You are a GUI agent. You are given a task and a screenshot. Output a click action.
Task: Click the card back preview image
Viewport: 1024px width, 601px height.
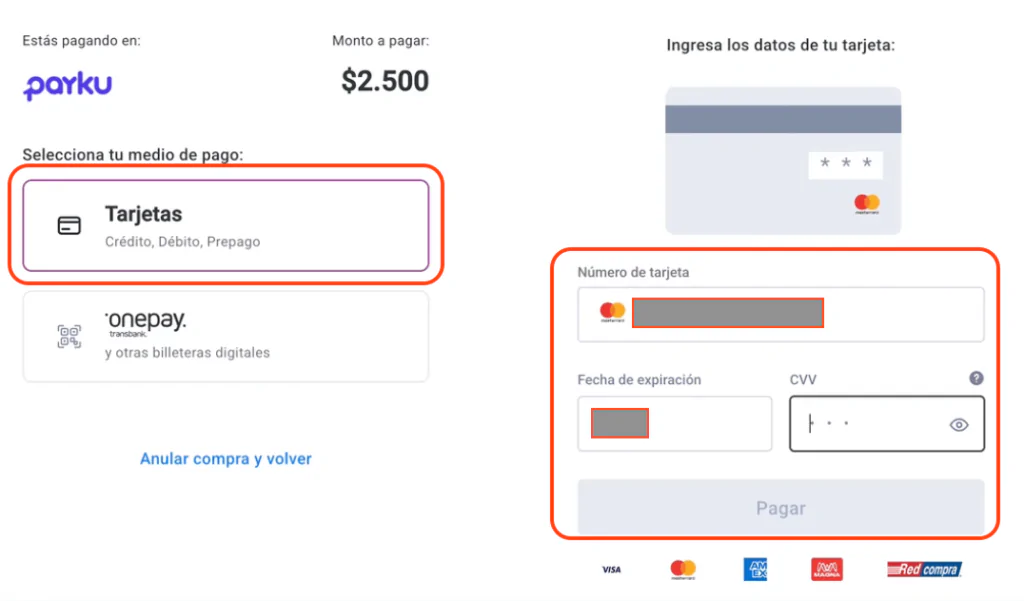783,160
